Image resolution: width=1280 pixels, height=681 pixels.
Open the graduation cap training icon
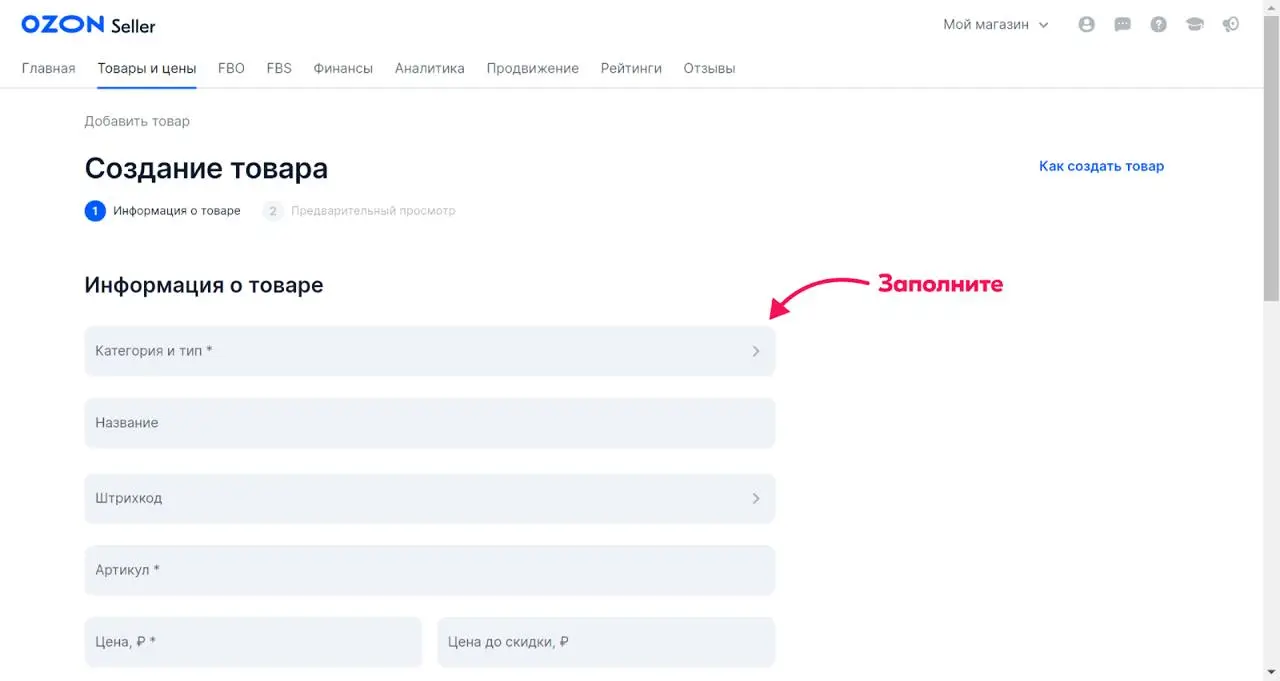coord(1195,25)
